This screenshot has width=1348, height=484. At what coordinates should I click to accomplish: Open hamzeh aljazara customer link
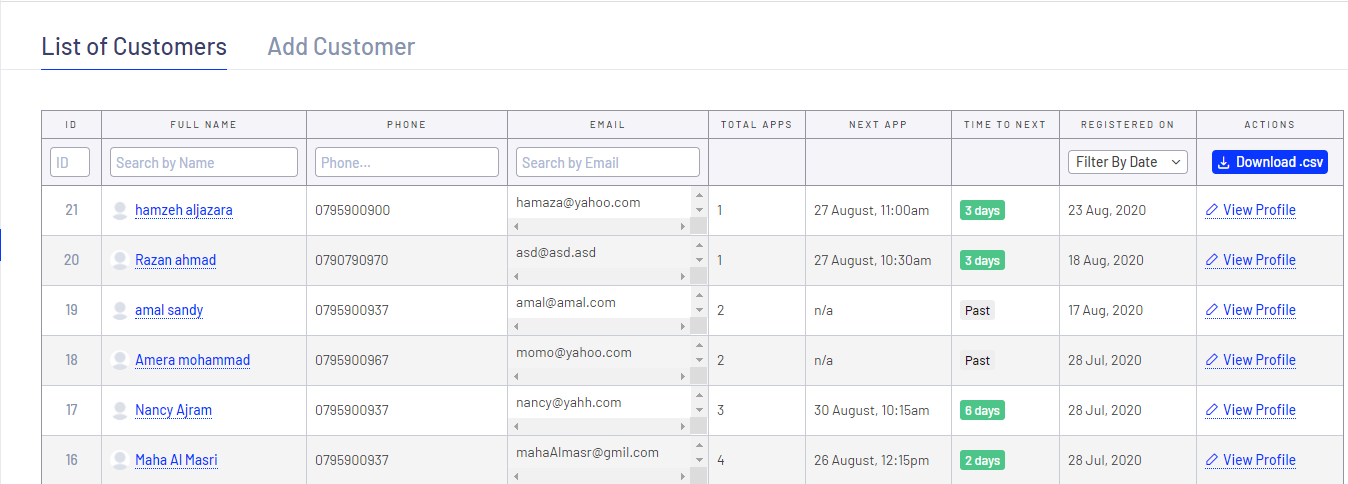pyautogui.click(x=184, y=210)
